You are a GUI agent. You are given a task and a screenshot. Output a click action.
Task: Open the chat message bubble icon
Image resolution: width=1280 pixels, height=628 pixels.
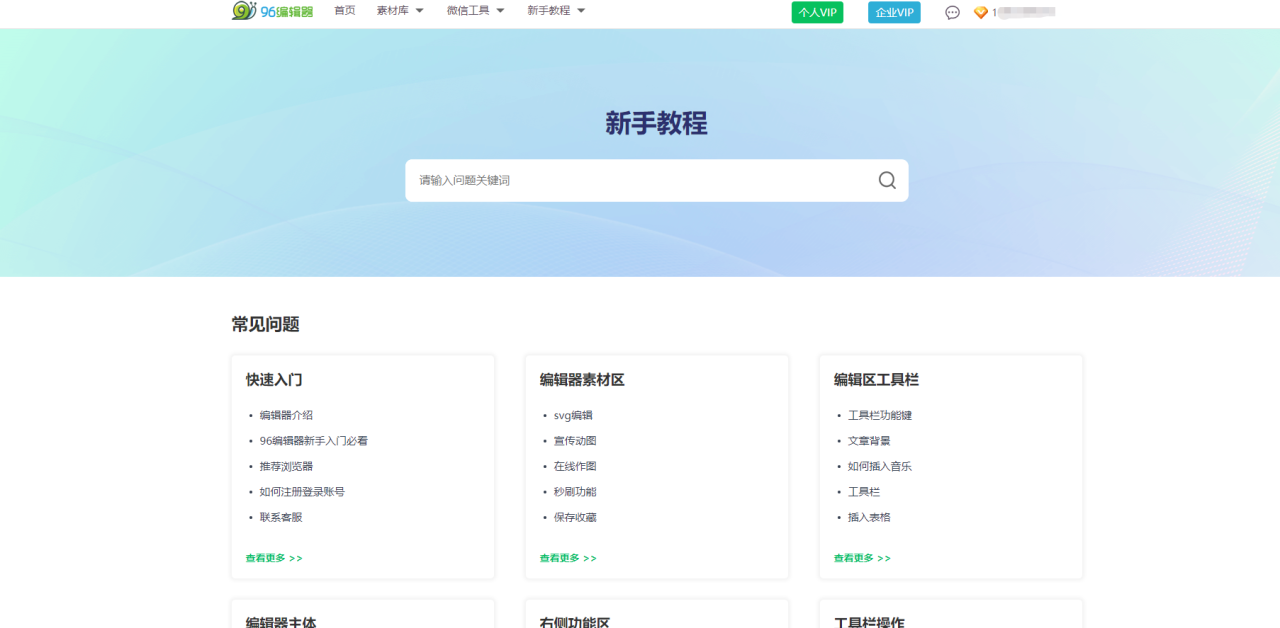tap(952, 13)
